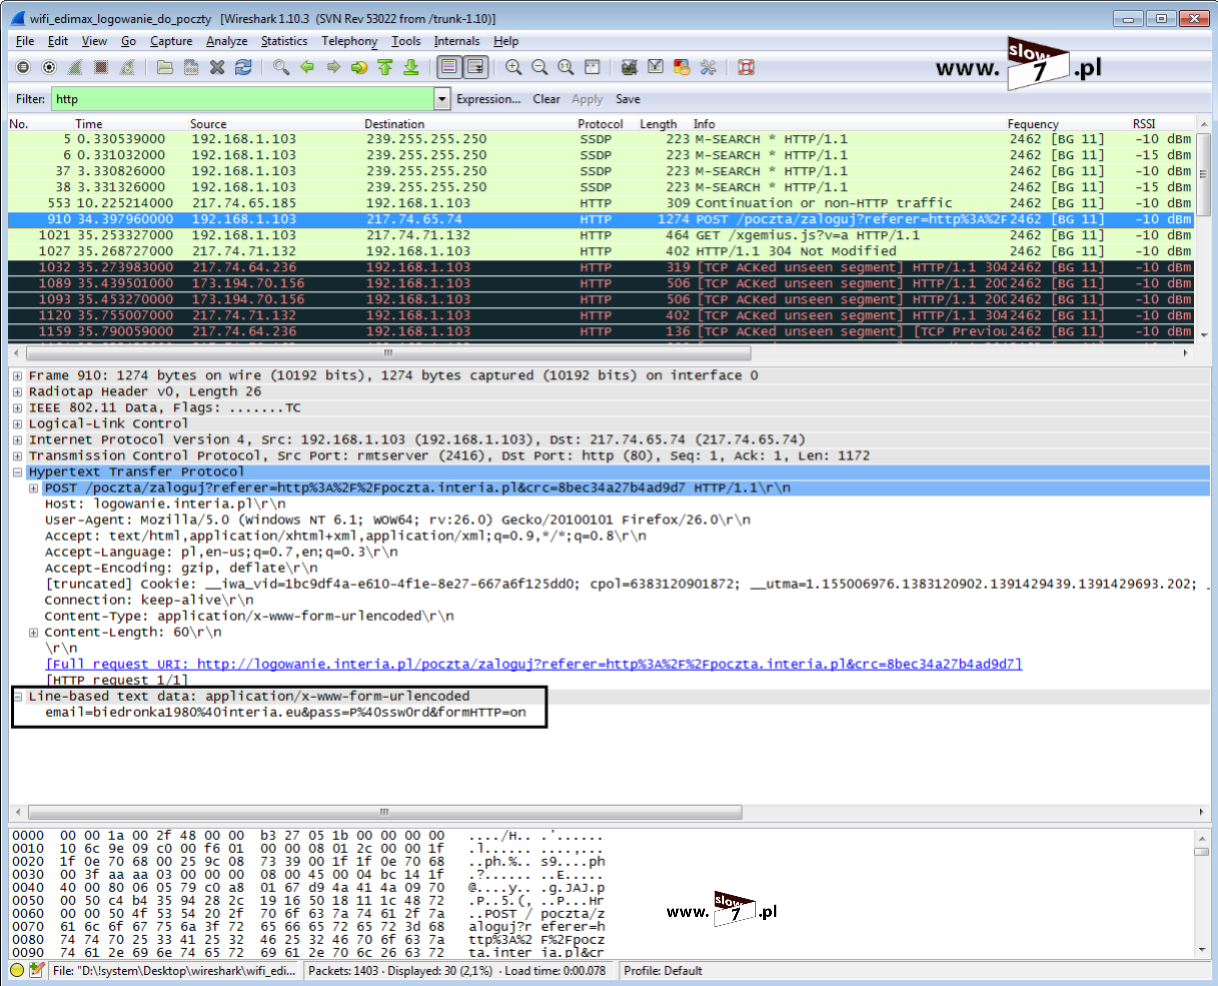Image resolution: width=1218 pixels, height=986 pixels.
Task: Click the Expression... filter button
Action: 488,99
